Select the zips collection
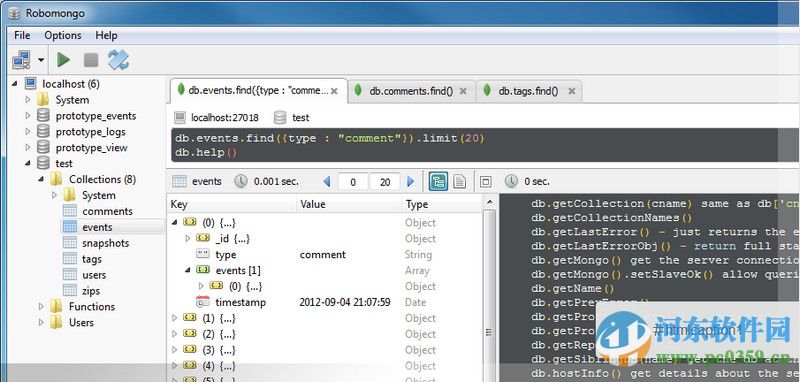The image size is (800, 382). click(x=91, y=291)
